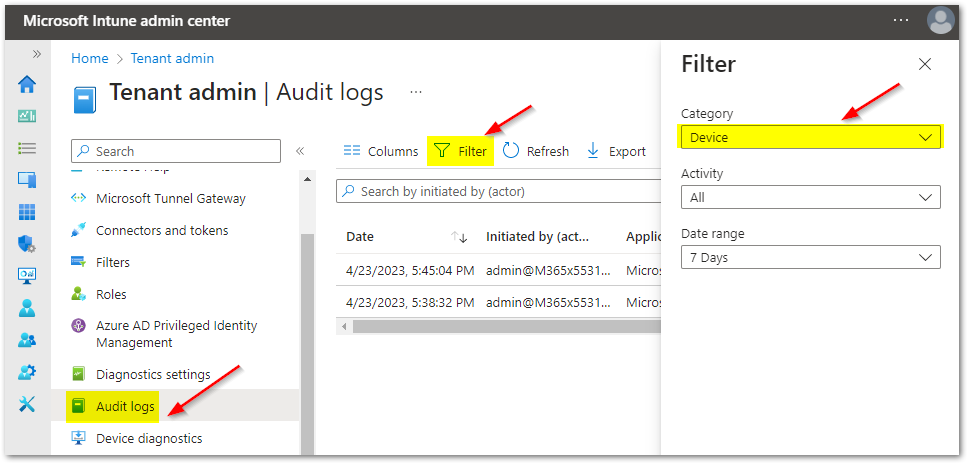Open the Dashboard chart icon in left rail

(27, 116)
